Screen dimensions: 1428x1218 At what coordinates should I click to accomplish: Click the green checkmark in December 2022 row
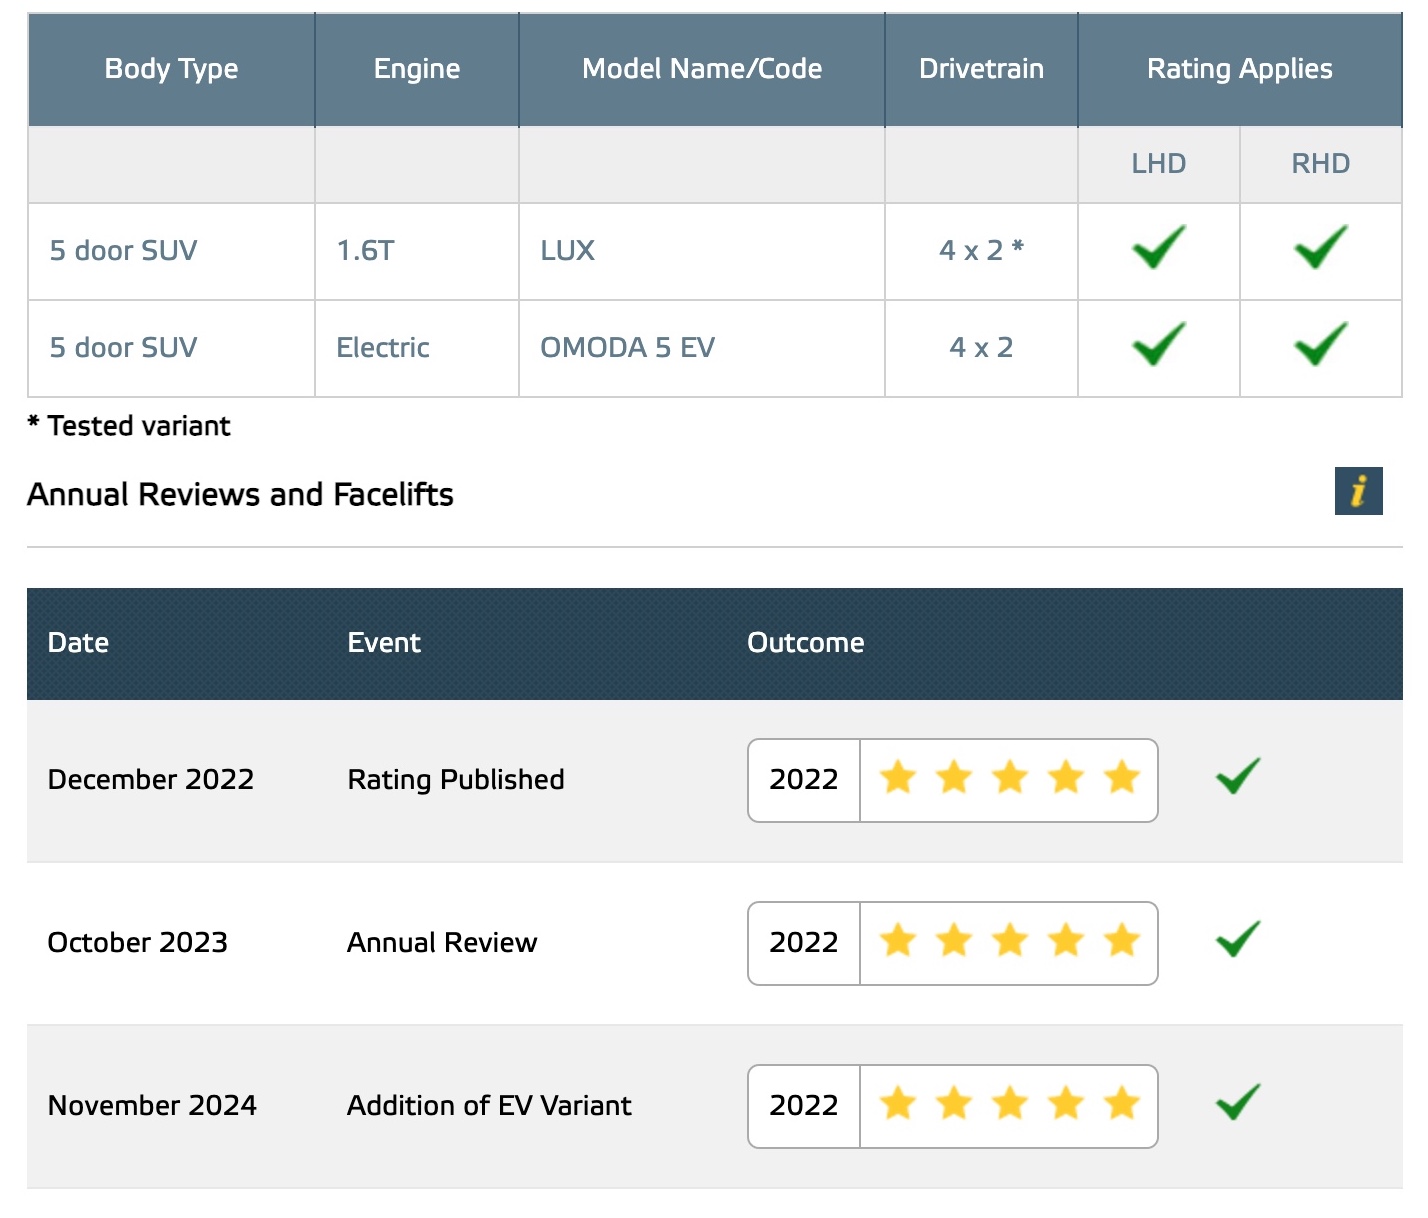click(1238, 776)
